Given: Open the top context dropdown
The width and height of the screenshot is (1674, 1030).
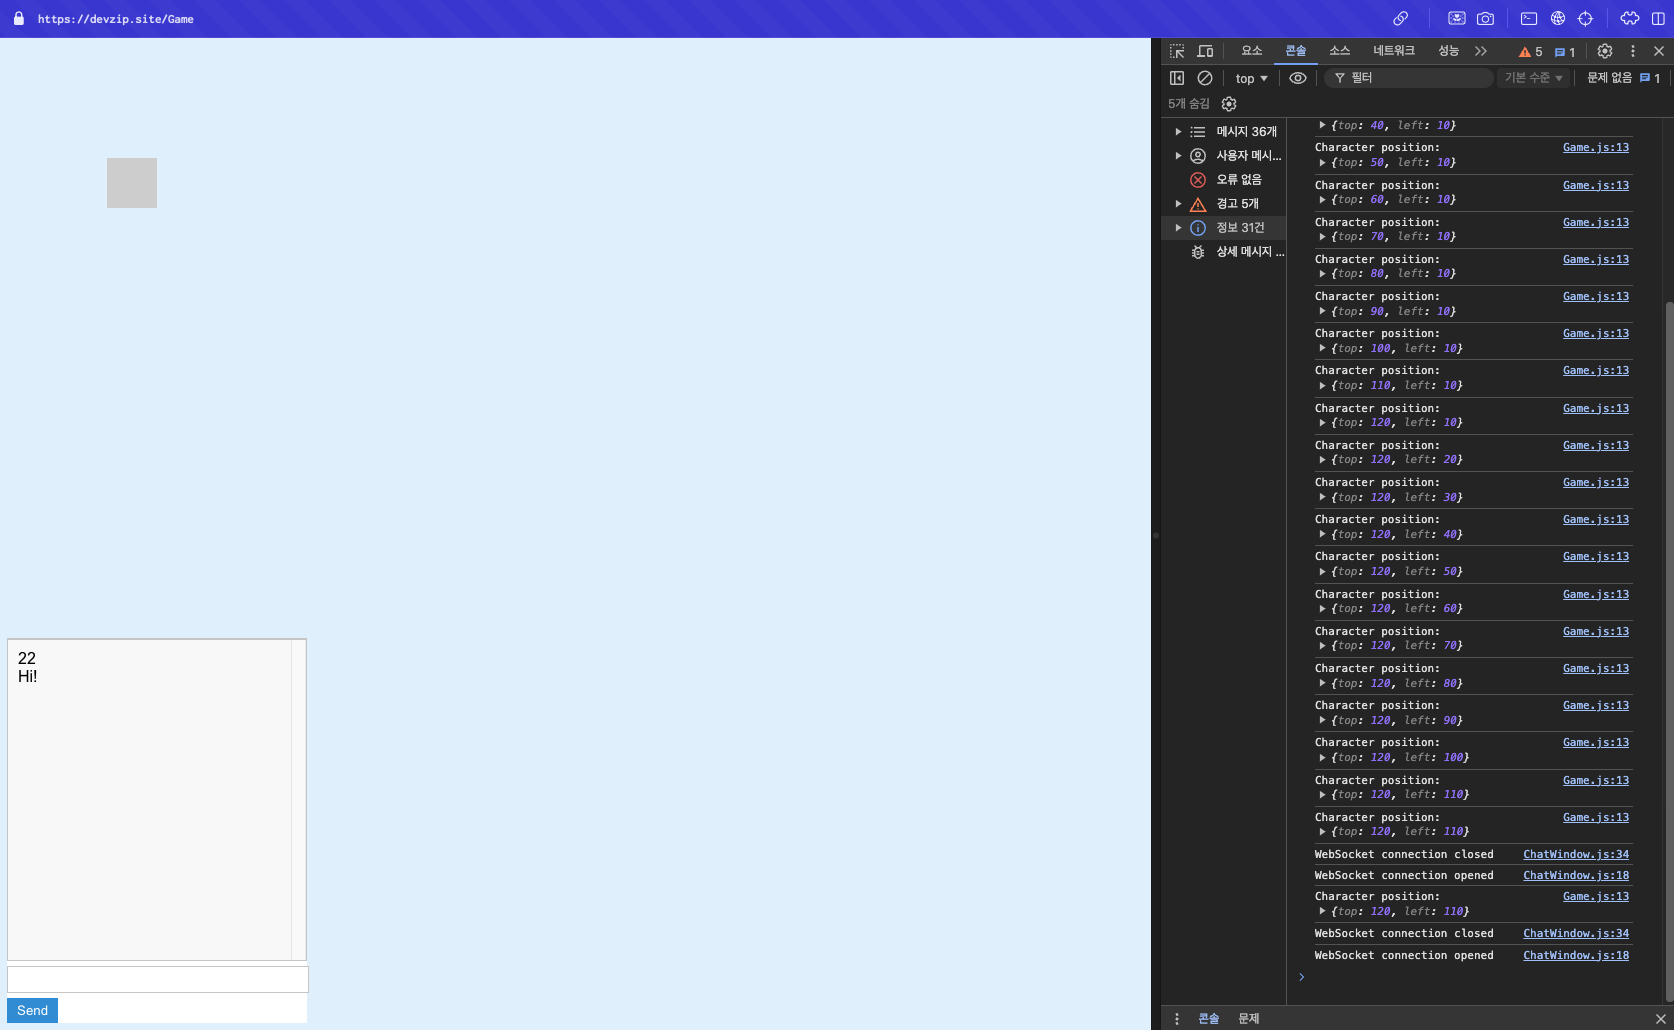Looking at the screenshot, I should pos(1251,78).
